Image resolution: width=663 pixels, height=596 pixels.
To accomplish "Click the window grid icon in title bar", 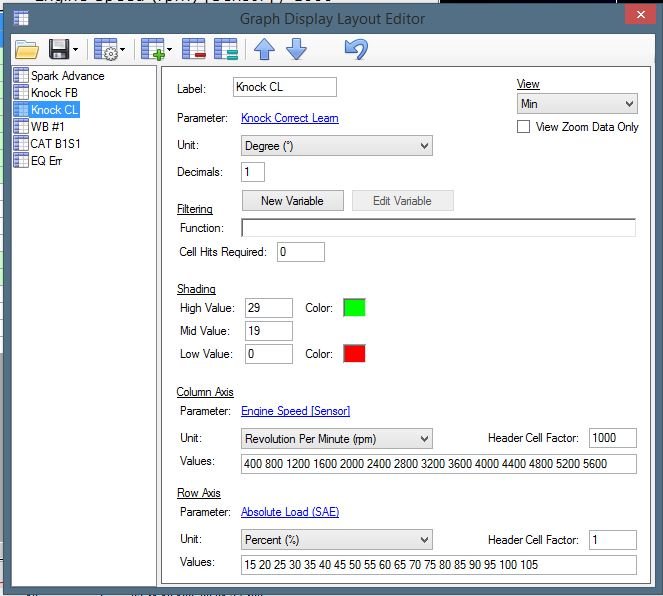I will 21,18.
